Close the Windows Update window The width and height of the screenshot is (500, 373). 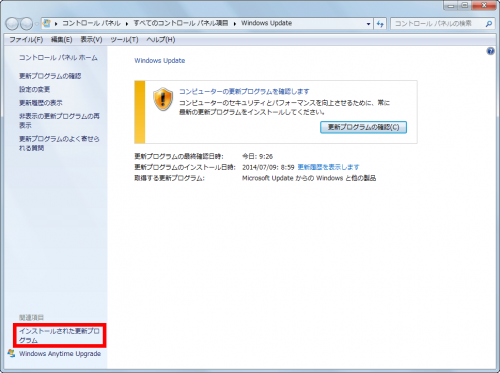[484, 5]
